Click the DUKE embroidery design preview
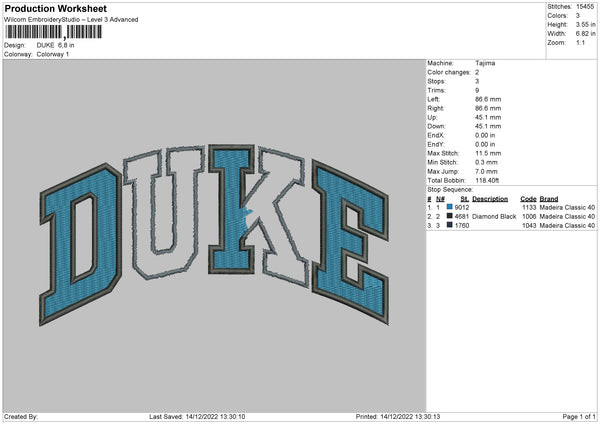Screen dimensions: 600x424 pyautogui.click(x=214, y=235)
